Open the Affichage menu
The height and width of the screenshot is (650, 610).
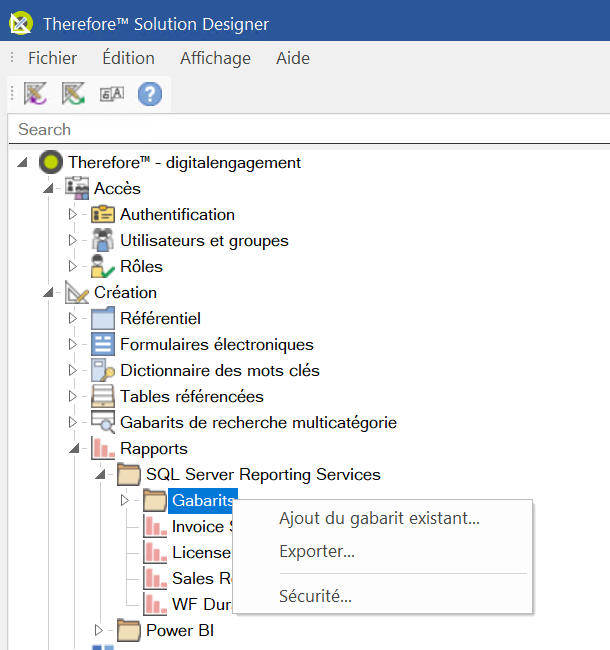215,58
